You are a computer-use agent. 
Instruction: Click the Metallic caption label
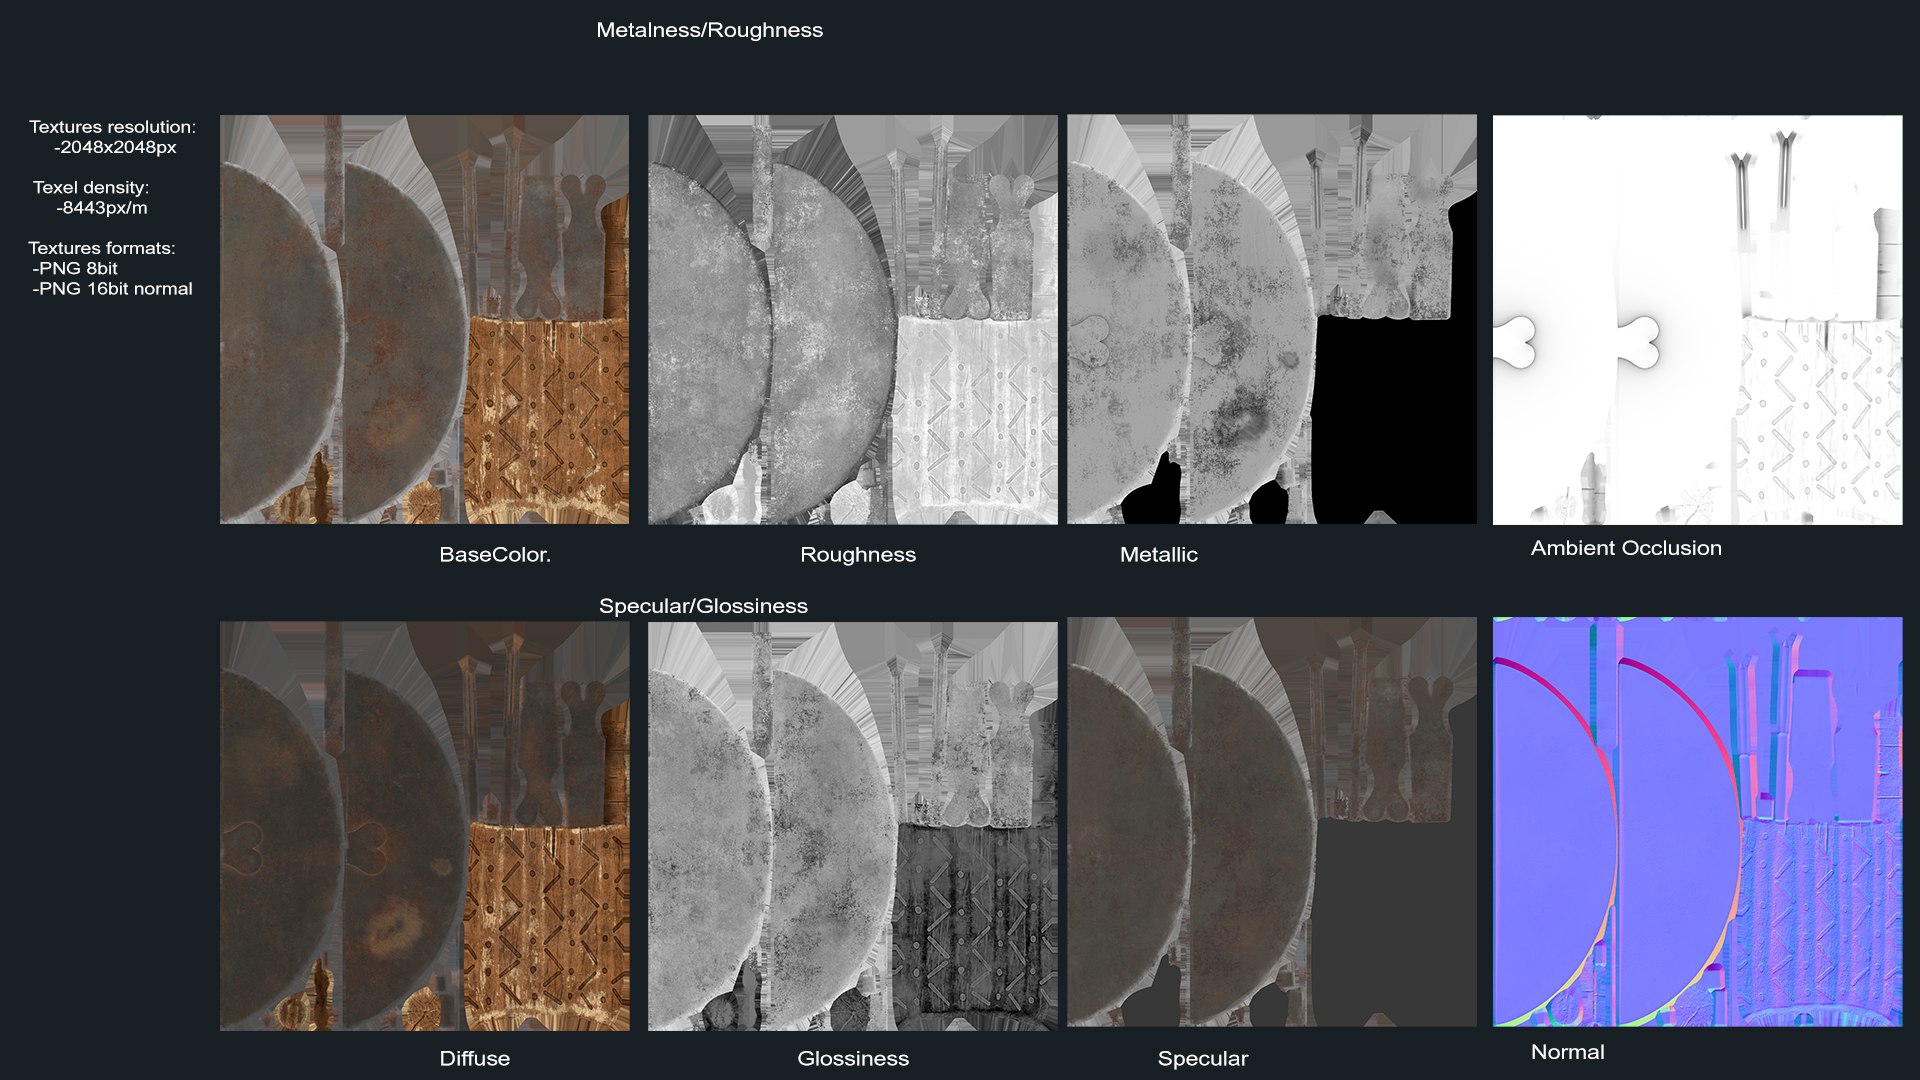(1158, 555)
